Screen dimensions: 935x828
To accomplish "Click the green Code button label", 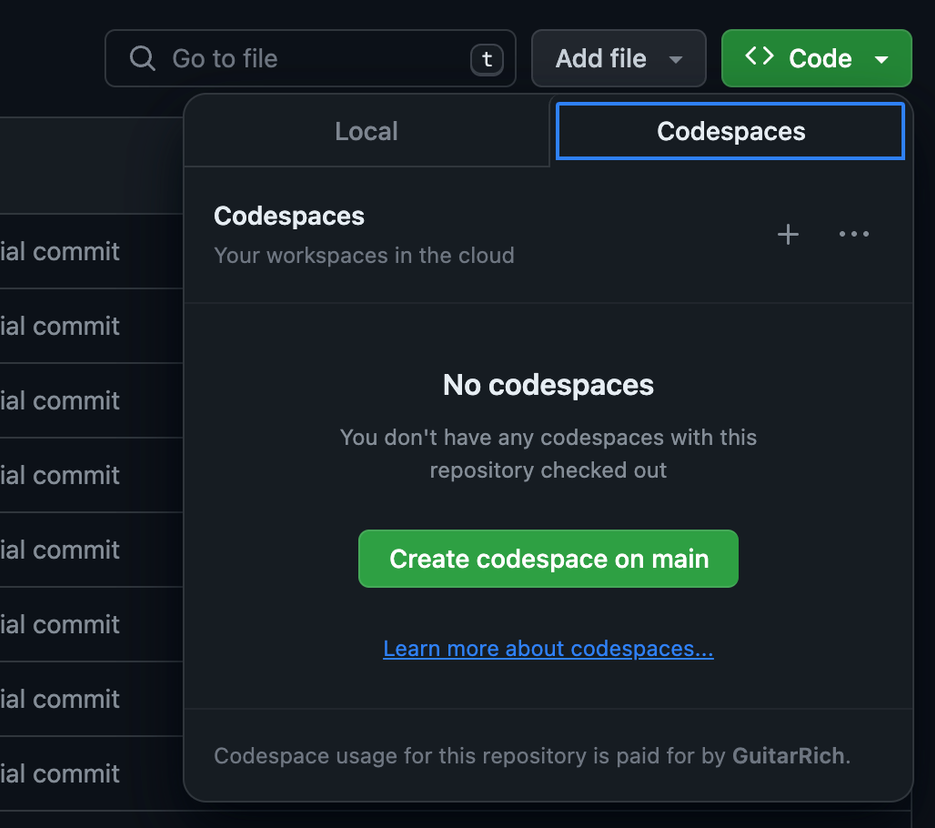I will (819, 59).
